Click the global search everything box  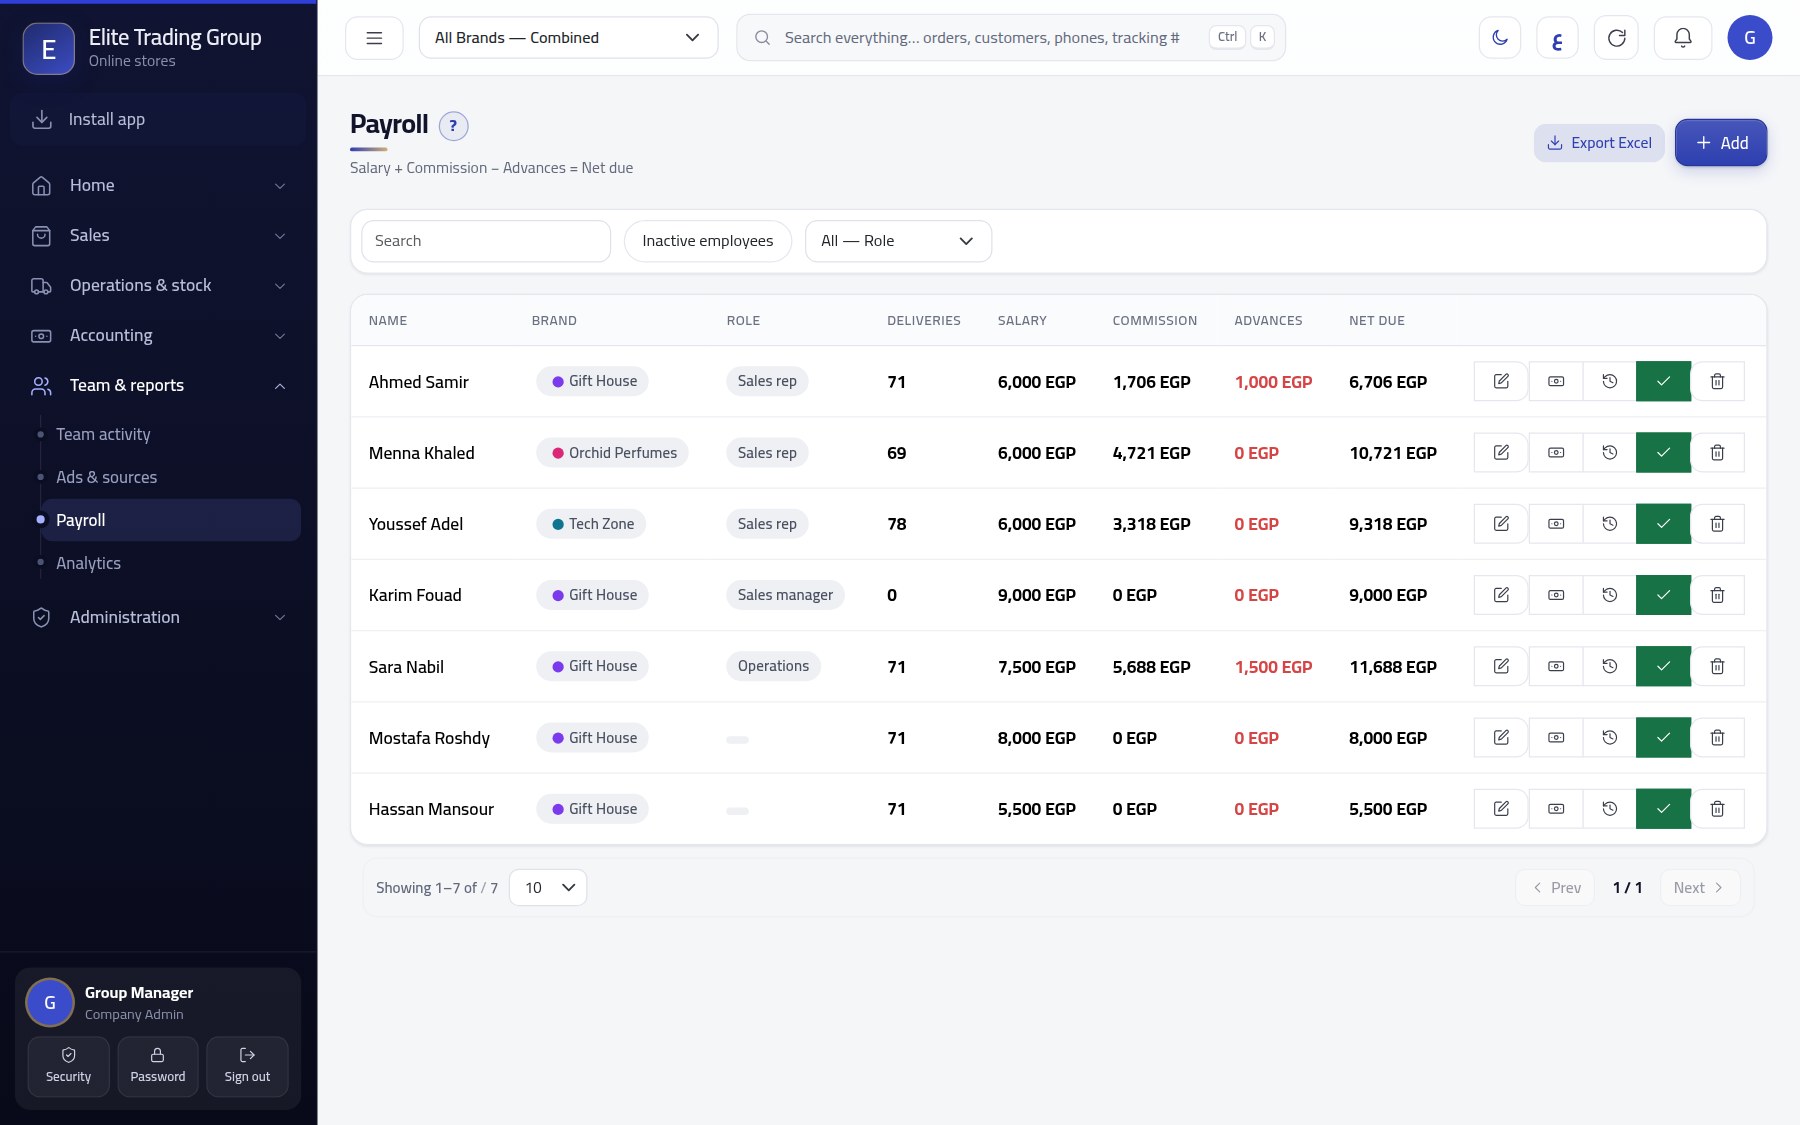click(x=1011, y=38)
